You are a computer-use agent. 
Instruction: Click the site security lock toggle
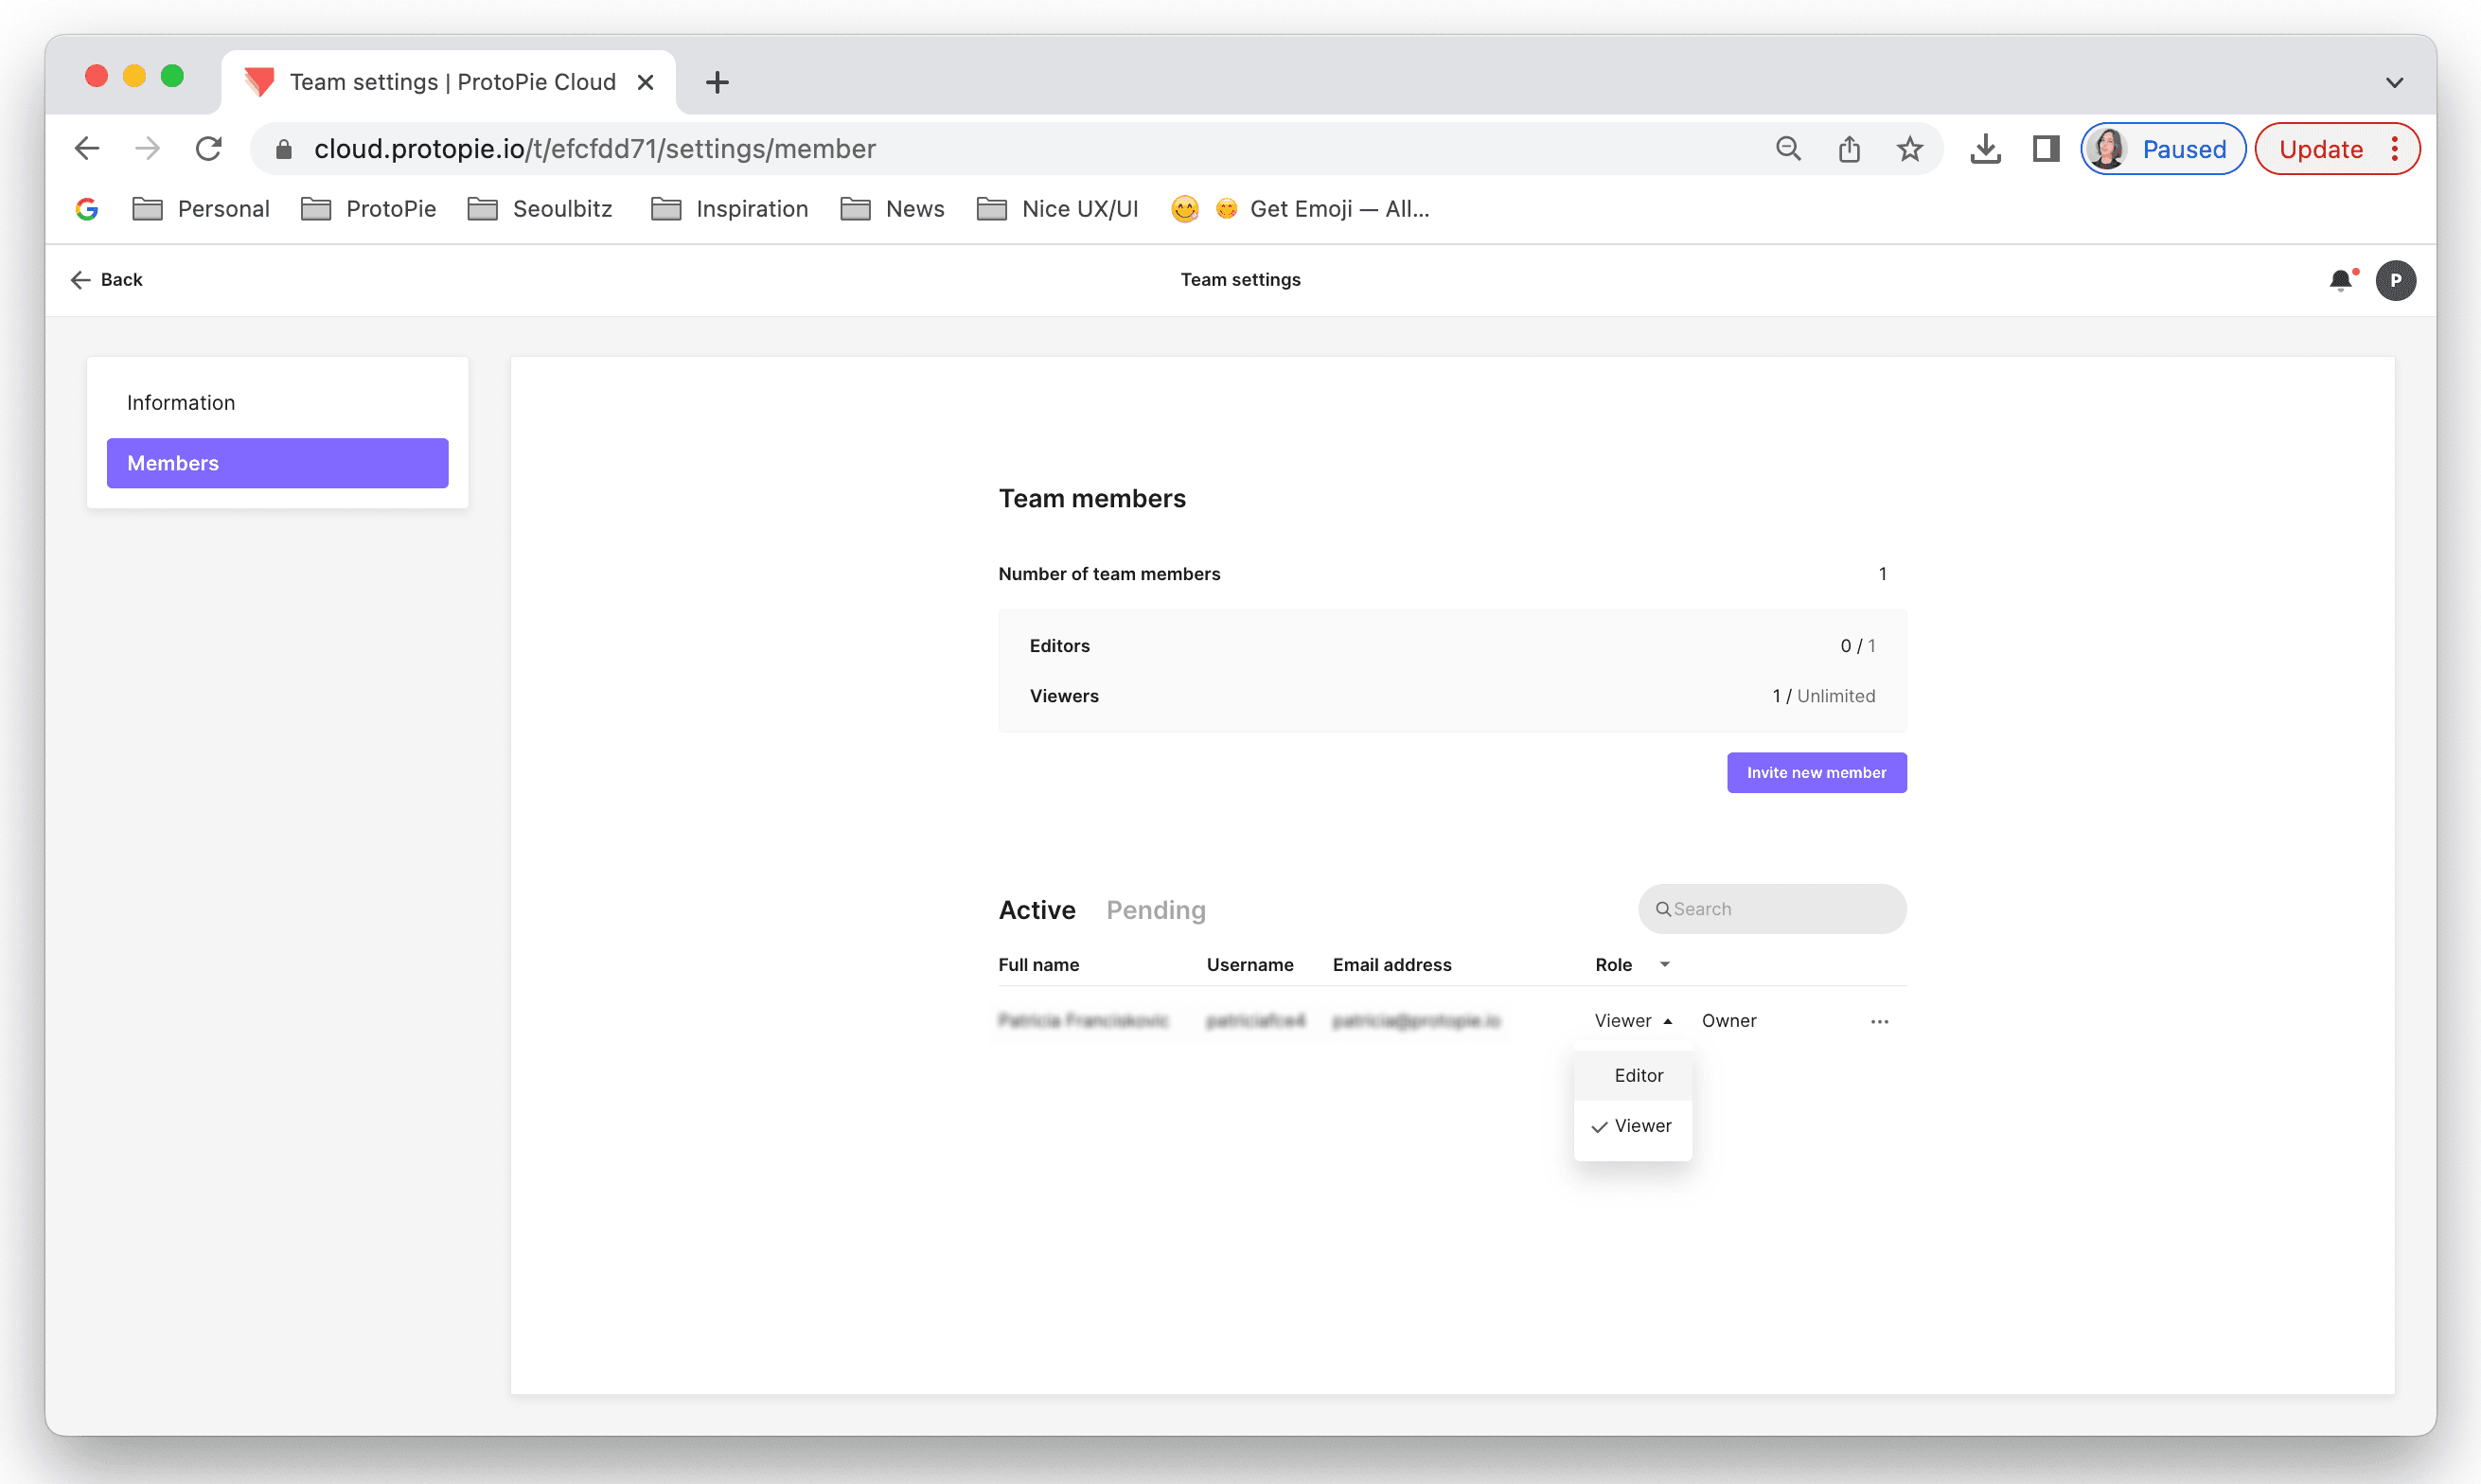coord(283,148)
